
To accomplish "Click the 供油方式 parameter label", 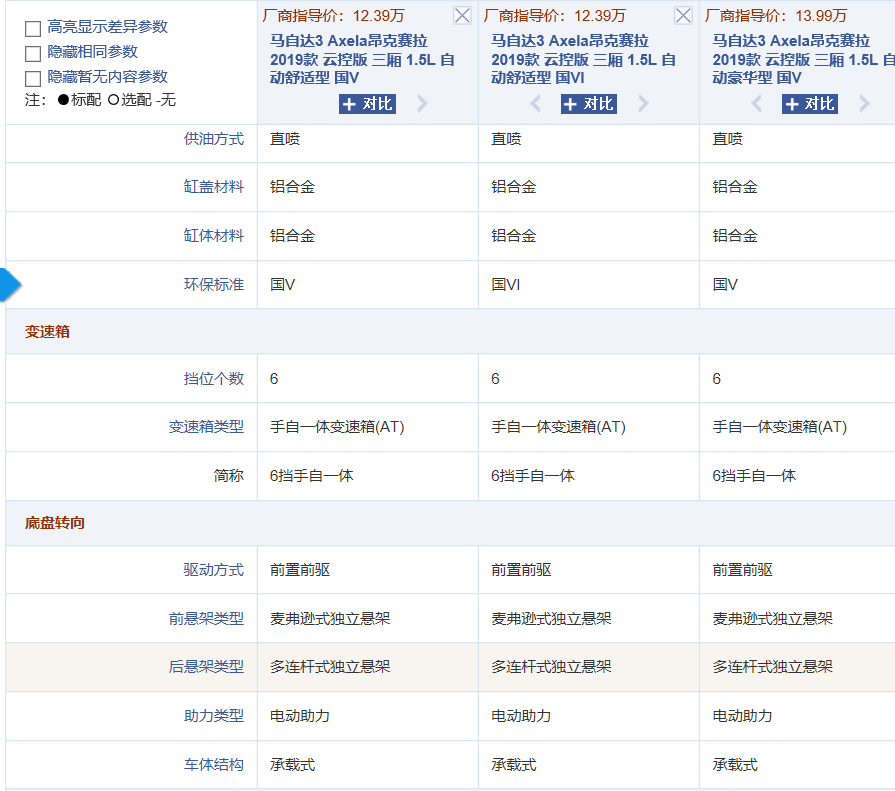I will [x=213, y=139].
